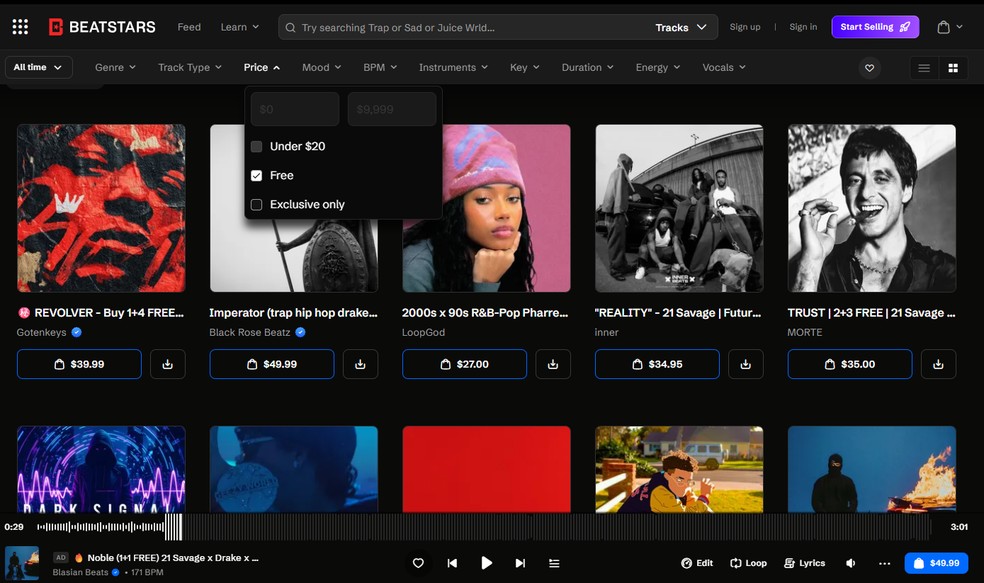Uncheck the Free price filter
This screenshot has height=583, width=984.
(257, 175)
